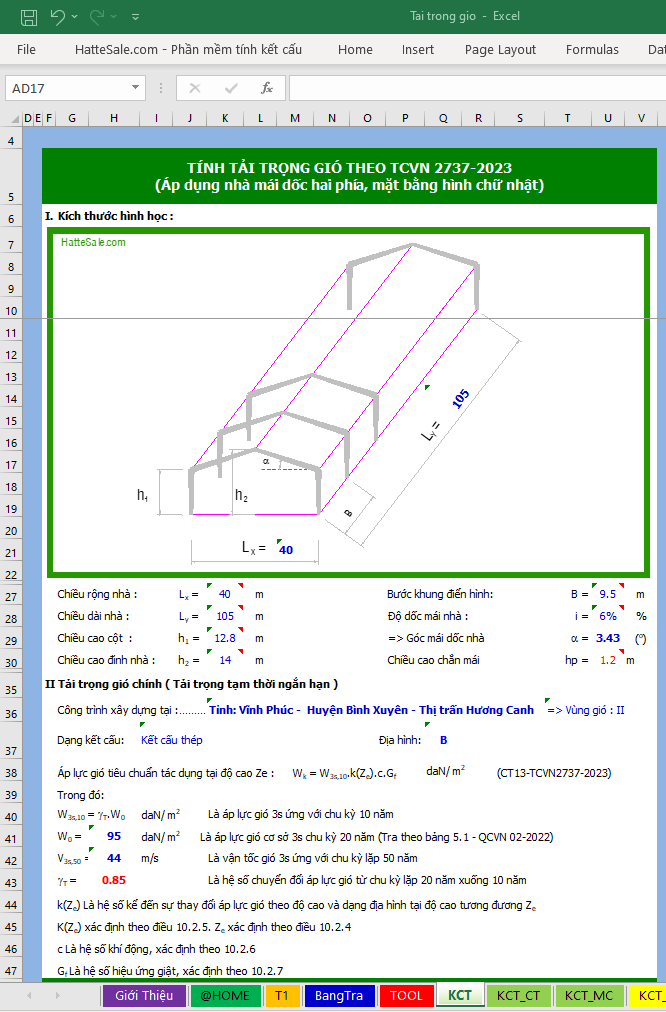
Task: Open the KCT_CT sheet tab
Action: click(x=518, y=995)
